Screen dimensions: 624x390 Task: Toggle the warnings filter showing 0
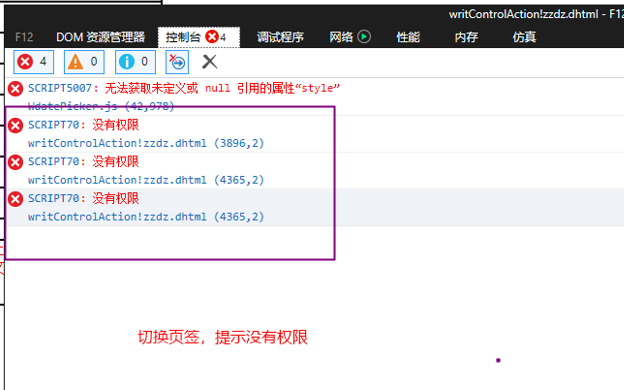pyautogui.click(x=84, y=62)
